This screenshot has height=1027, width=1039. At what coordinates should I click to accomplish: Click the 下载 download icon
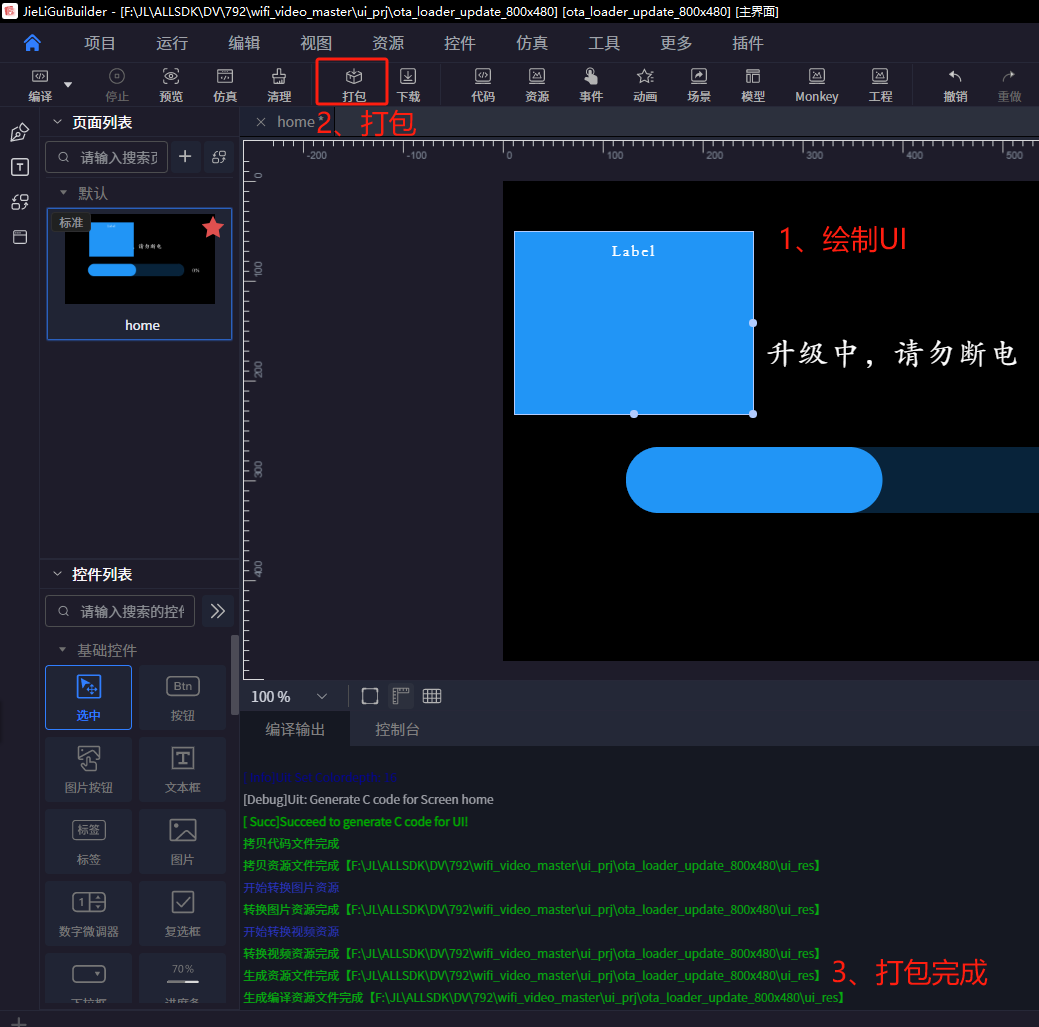point(408,85)
